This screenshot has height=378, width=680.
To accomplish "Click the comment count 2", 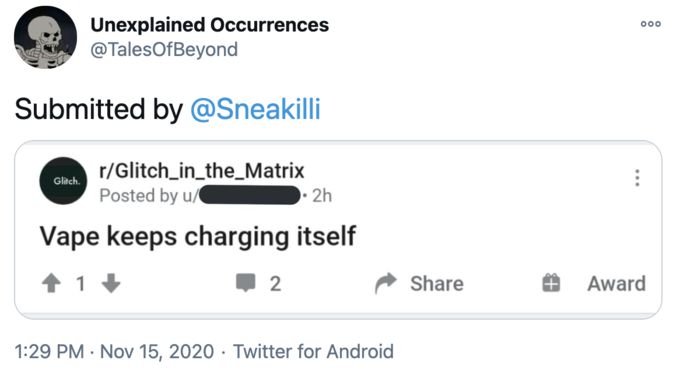I will [x=275, y=284].
